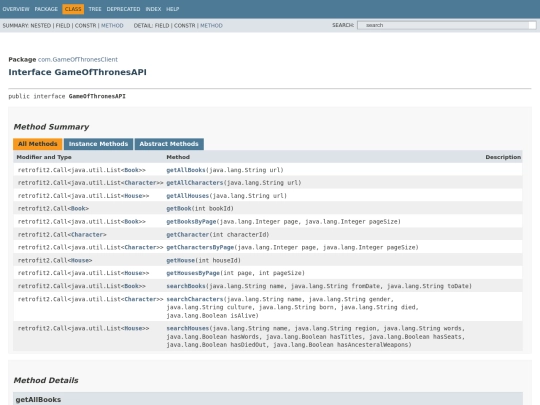Viewport: 540px width, 405px height.
Task: Open searchBooks method link
Action: click(x=186, y=286)
